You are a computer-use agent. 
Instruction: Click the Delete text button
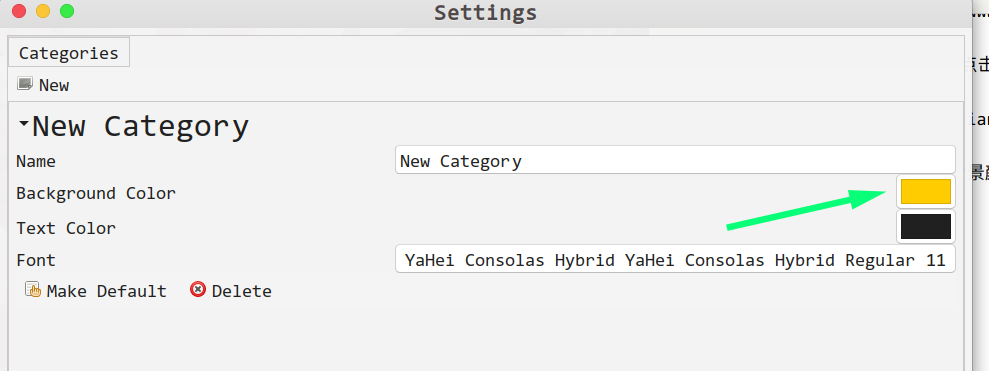[x=242, y=291]
